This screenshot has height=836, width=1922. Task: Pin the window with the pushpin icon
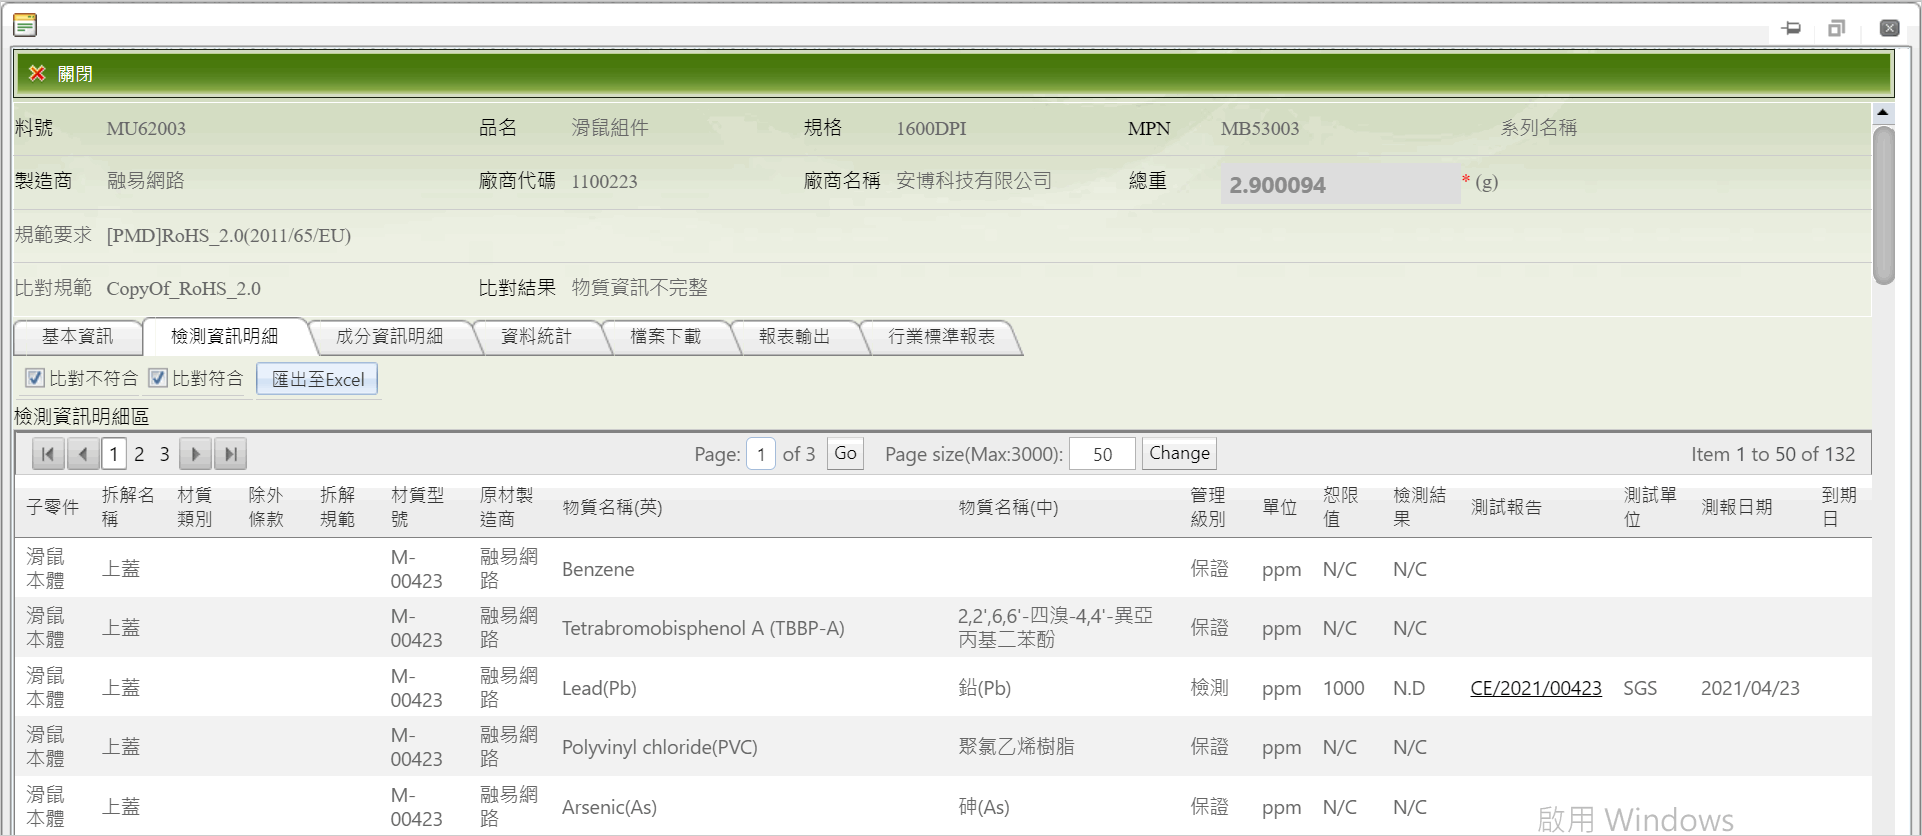[1791, 28]
